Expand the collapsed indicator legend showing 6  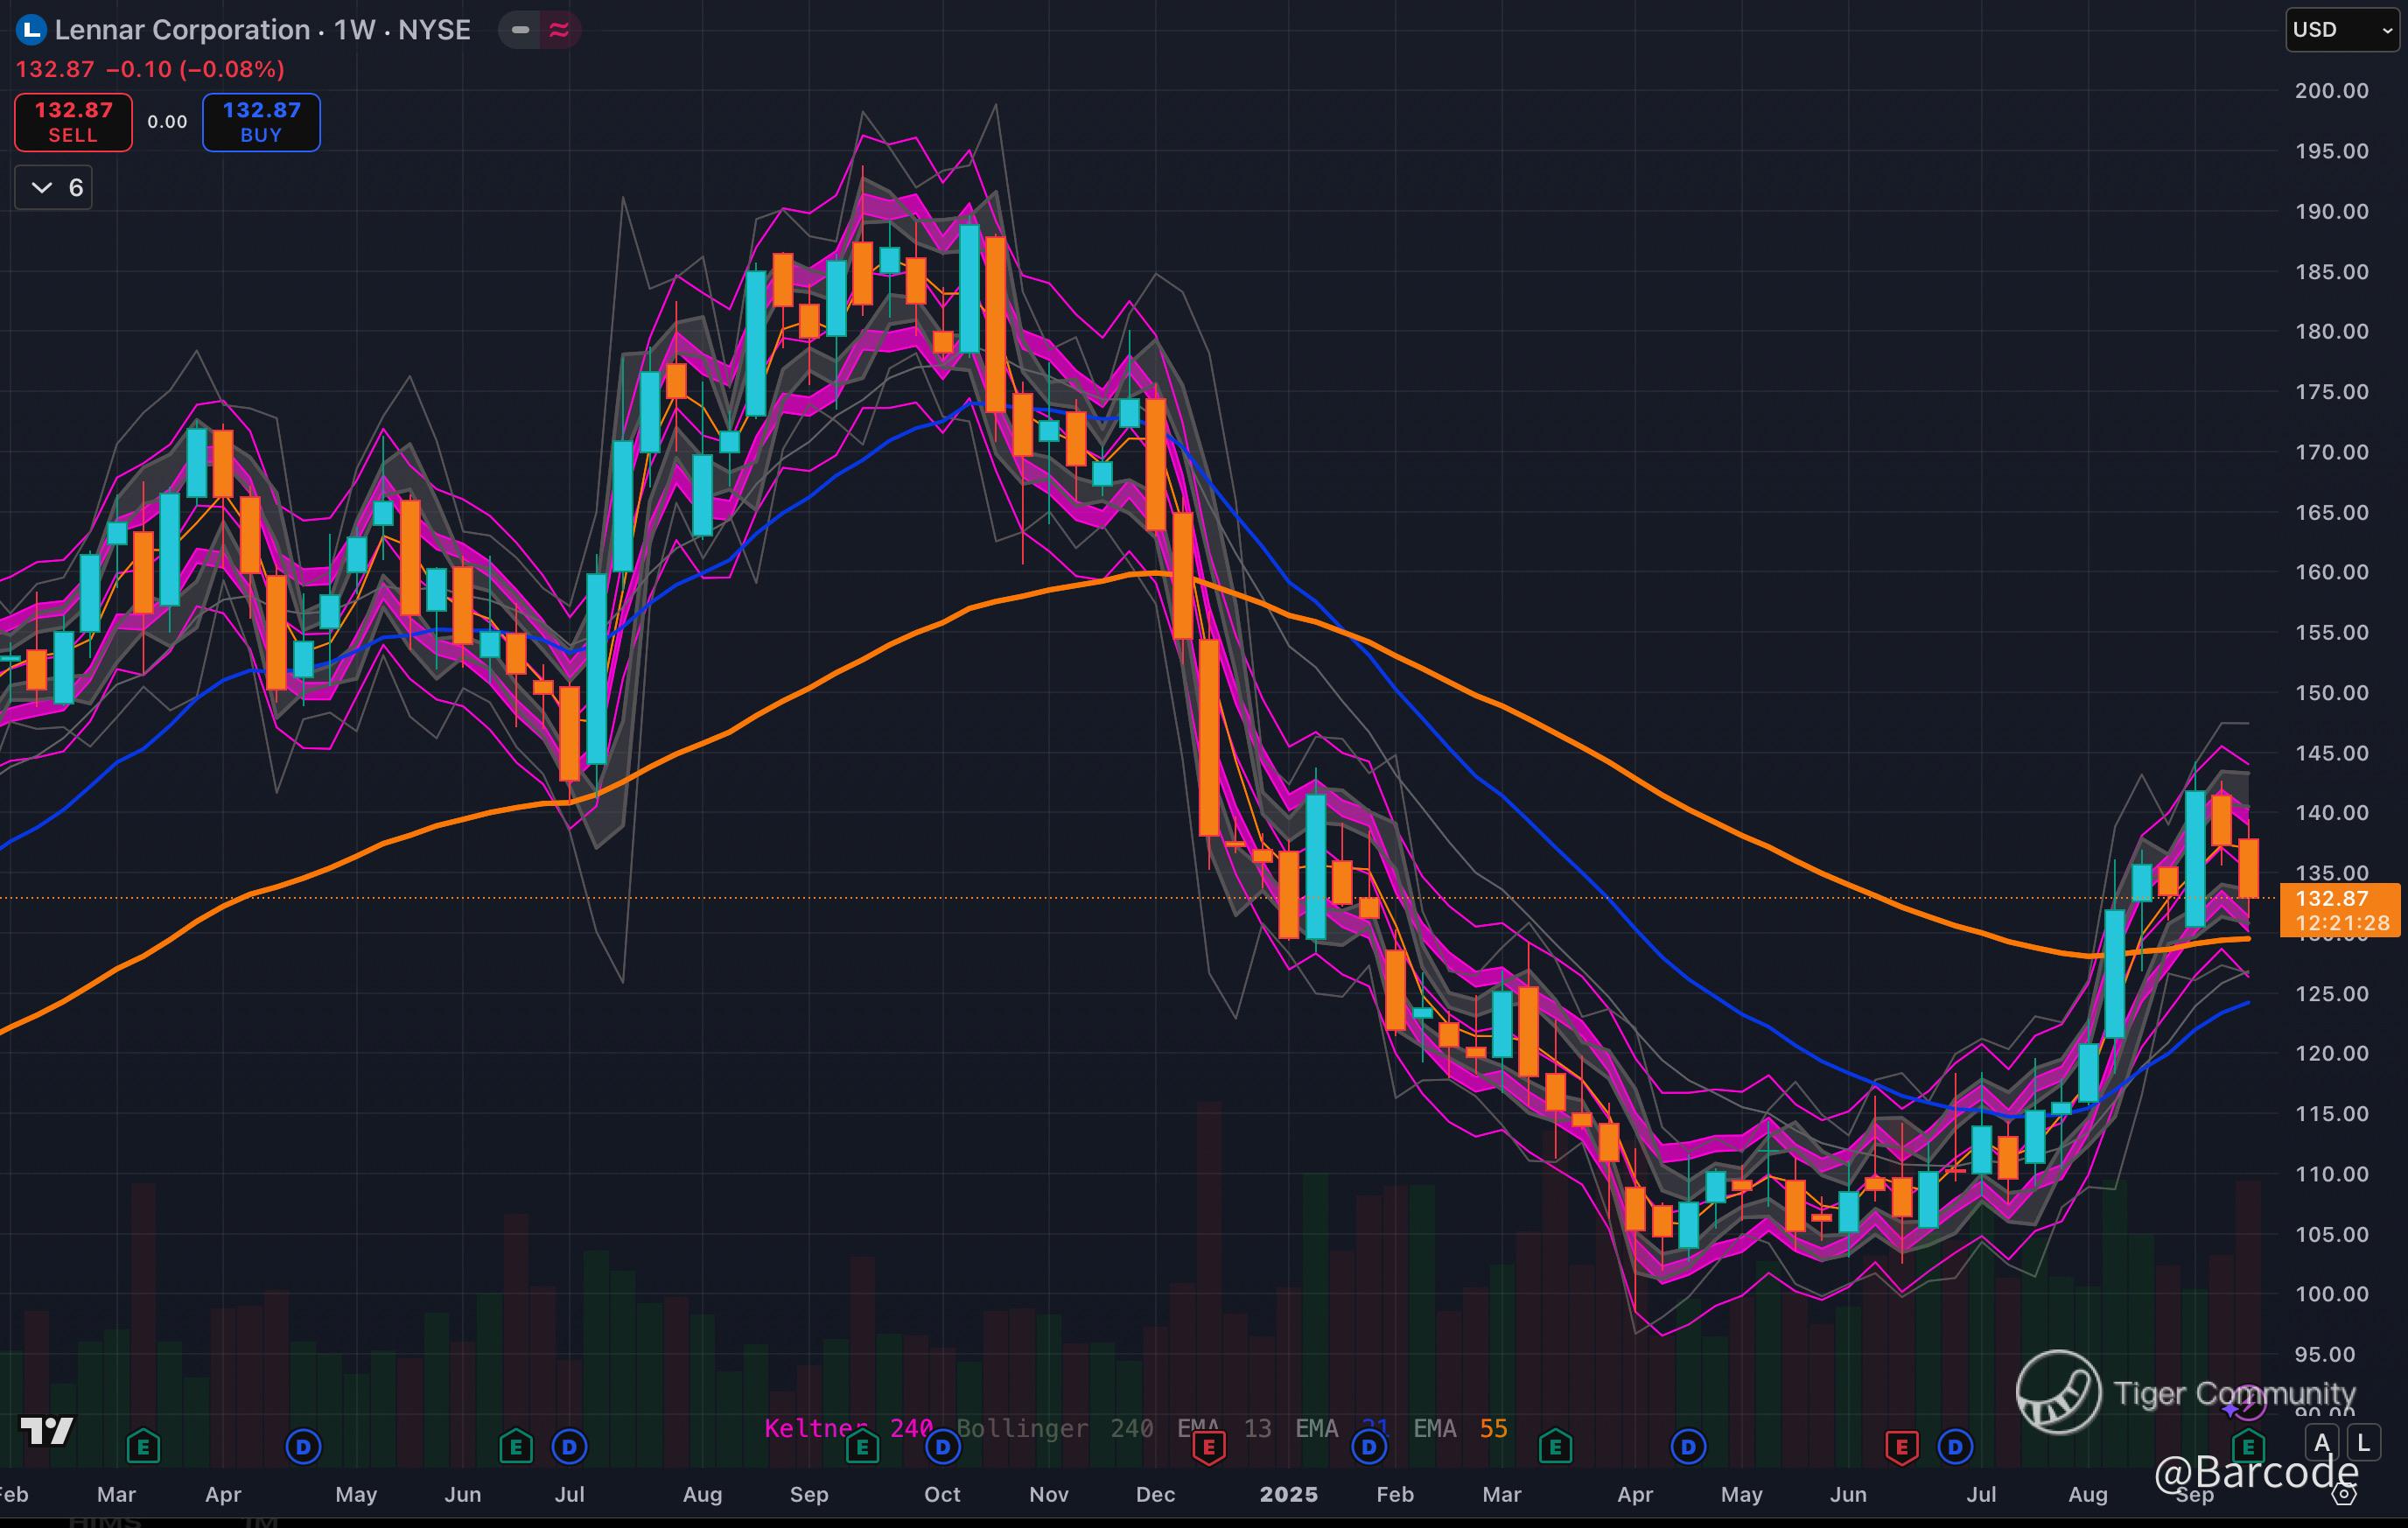click(54, 188)
